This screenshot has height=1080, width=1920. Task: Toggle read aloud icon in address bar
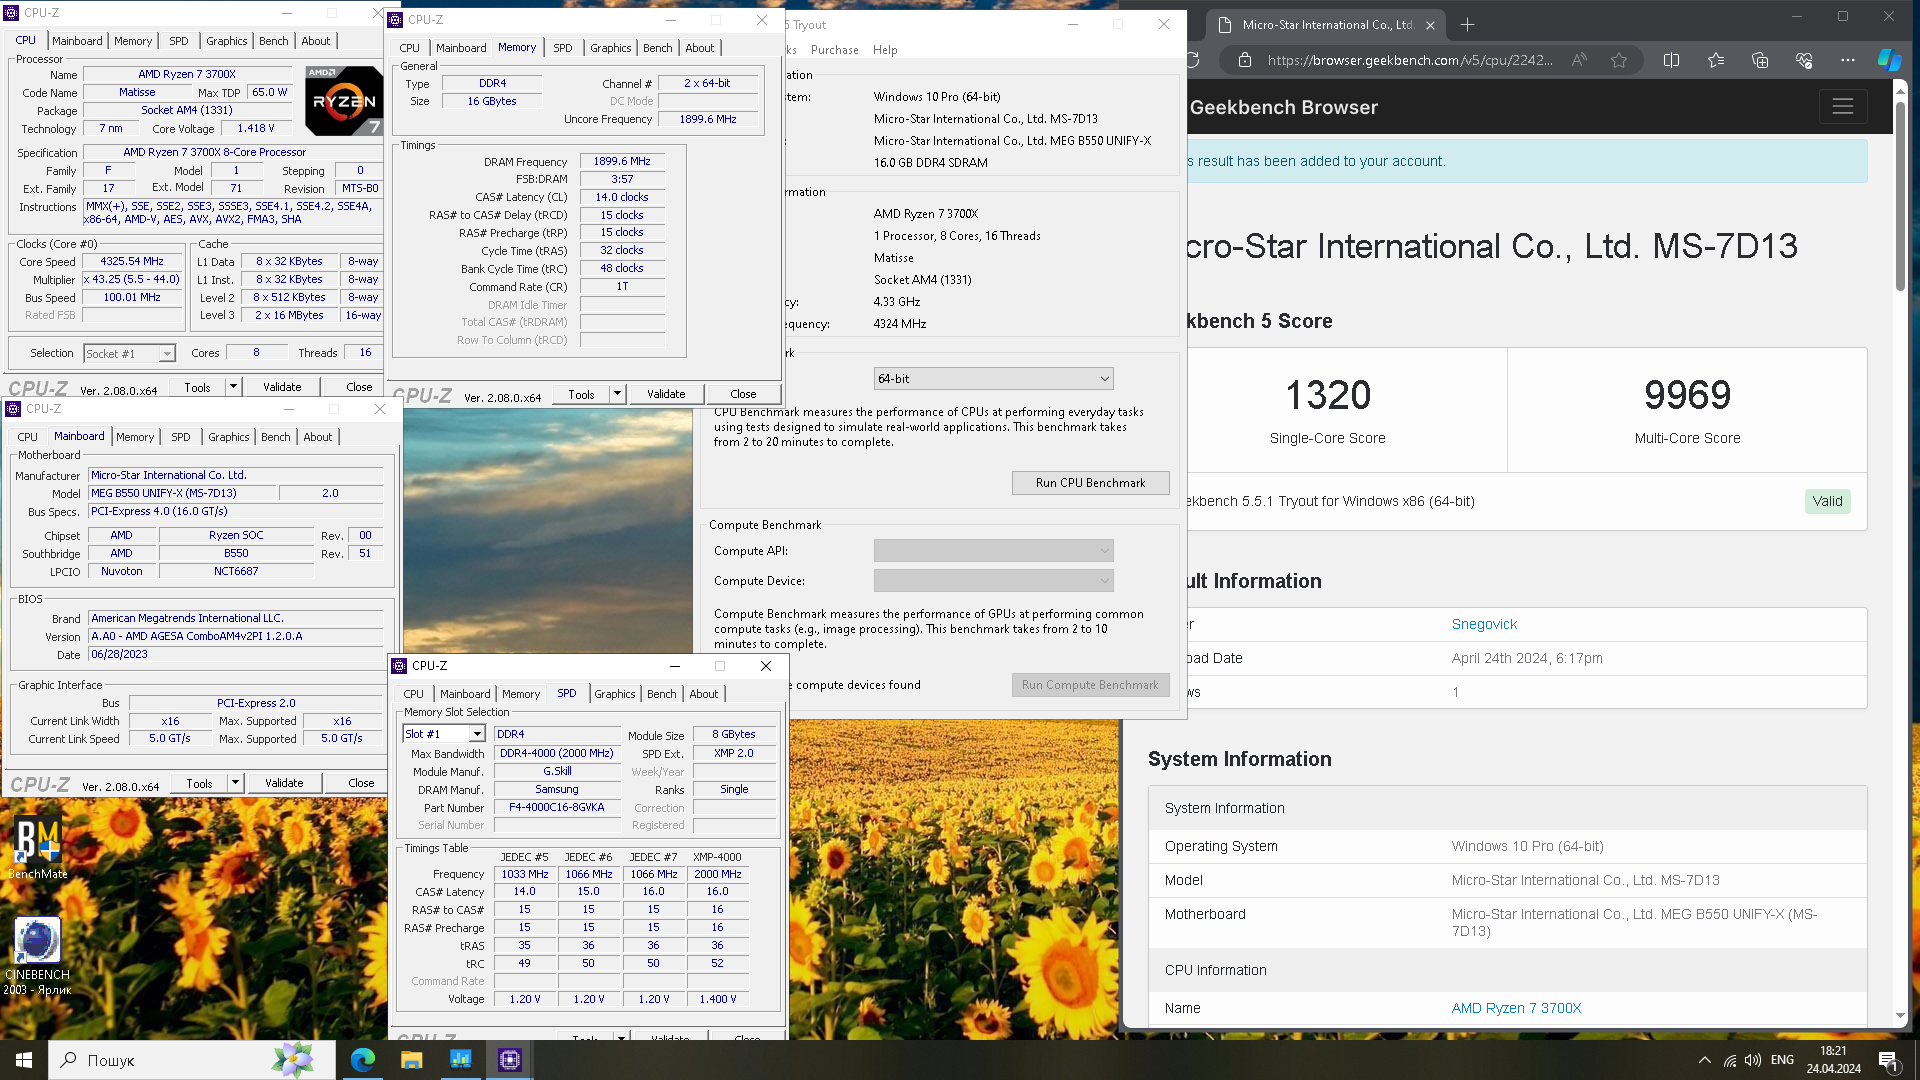pyautogui.click(x=1579, y=60)
